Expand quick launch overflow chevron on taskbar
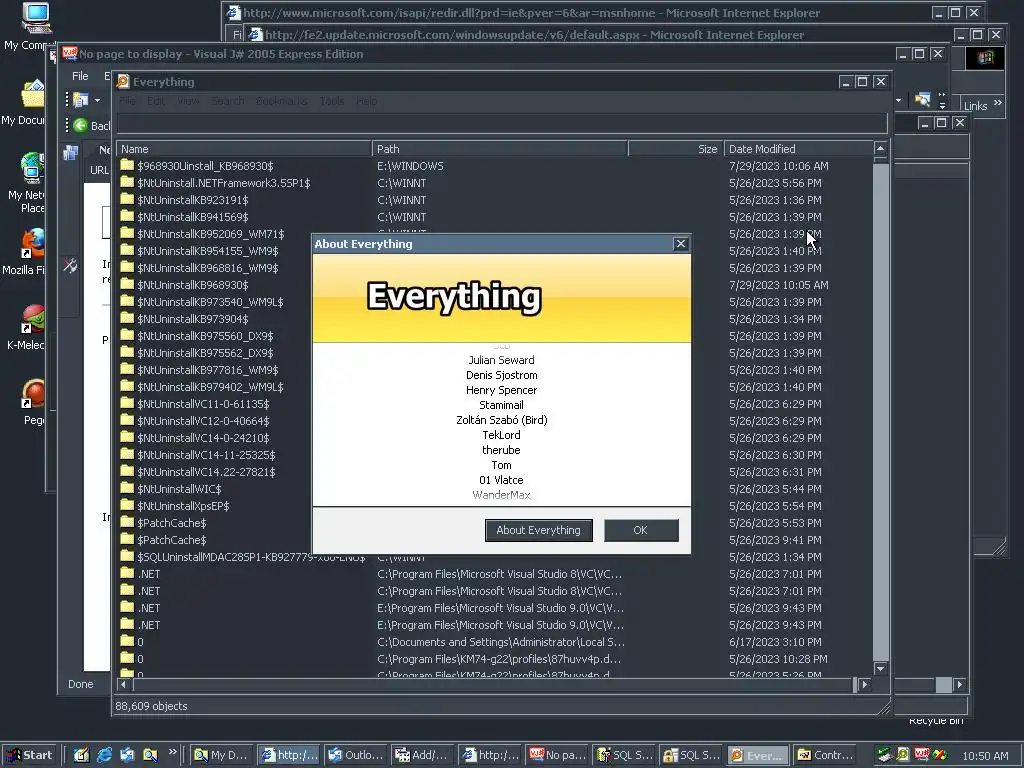The height and width of the screenshot is (768, 1024). [x=172, y=752]
